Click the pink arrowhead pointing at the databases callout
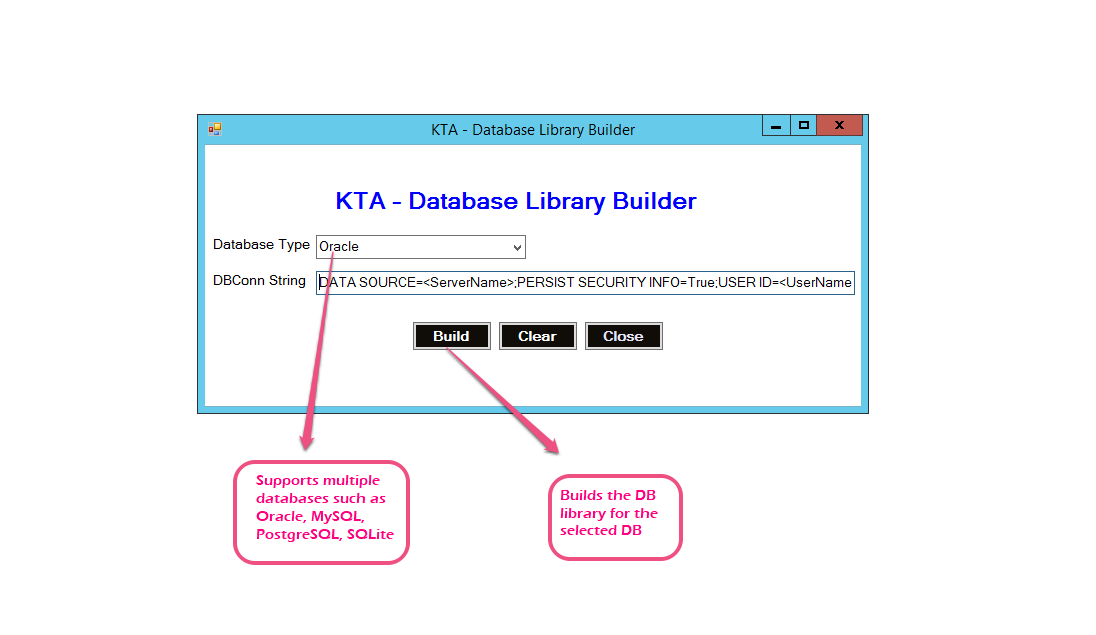This screenshot has height=635, width=1096. point(307,439)
